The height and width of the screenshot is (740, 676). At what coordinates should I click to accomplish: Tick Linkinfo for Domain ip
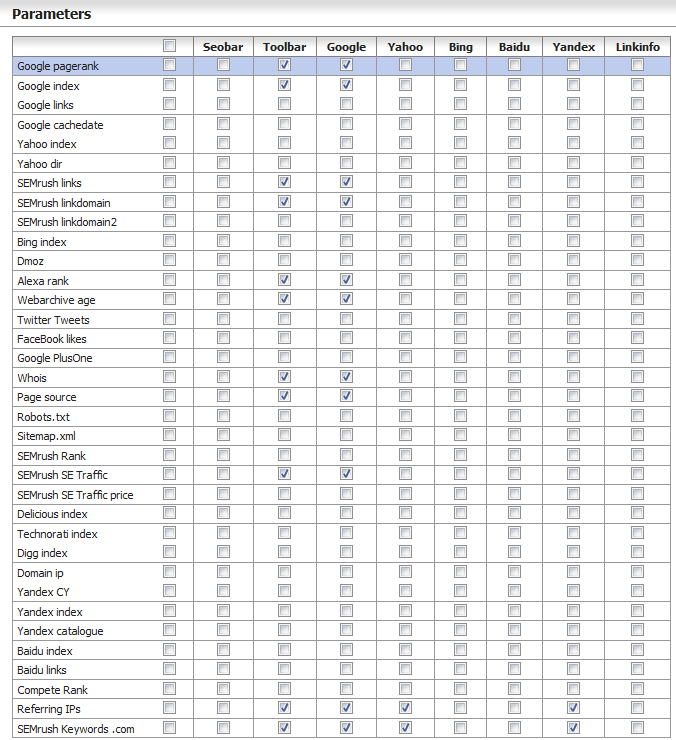[637, 572]
